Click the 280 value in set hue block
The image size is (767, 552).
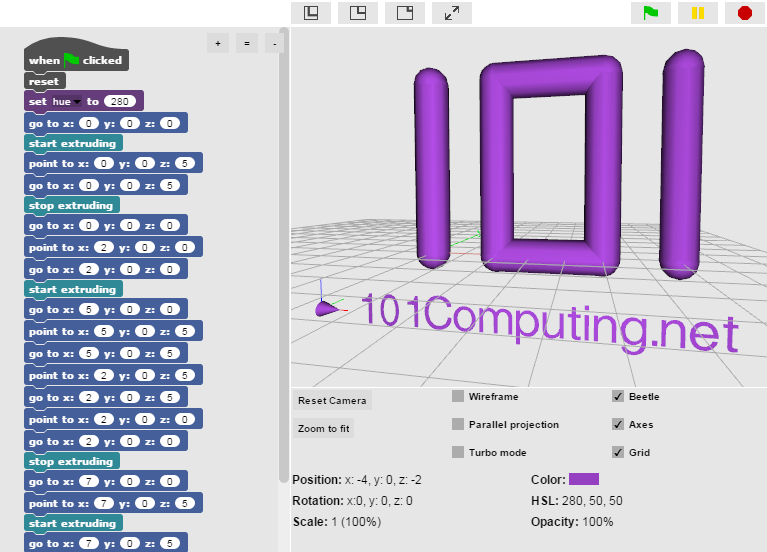point(120,101)
